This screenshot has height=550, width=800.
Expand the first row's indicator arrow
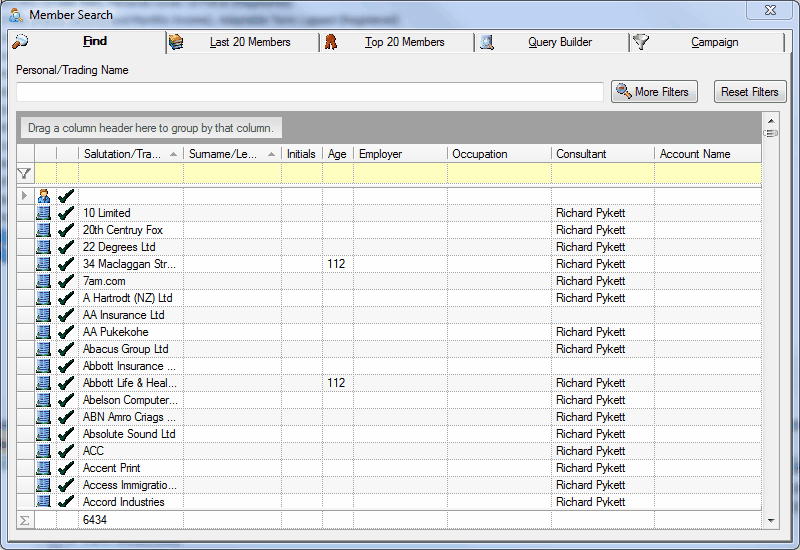point(24,195)
